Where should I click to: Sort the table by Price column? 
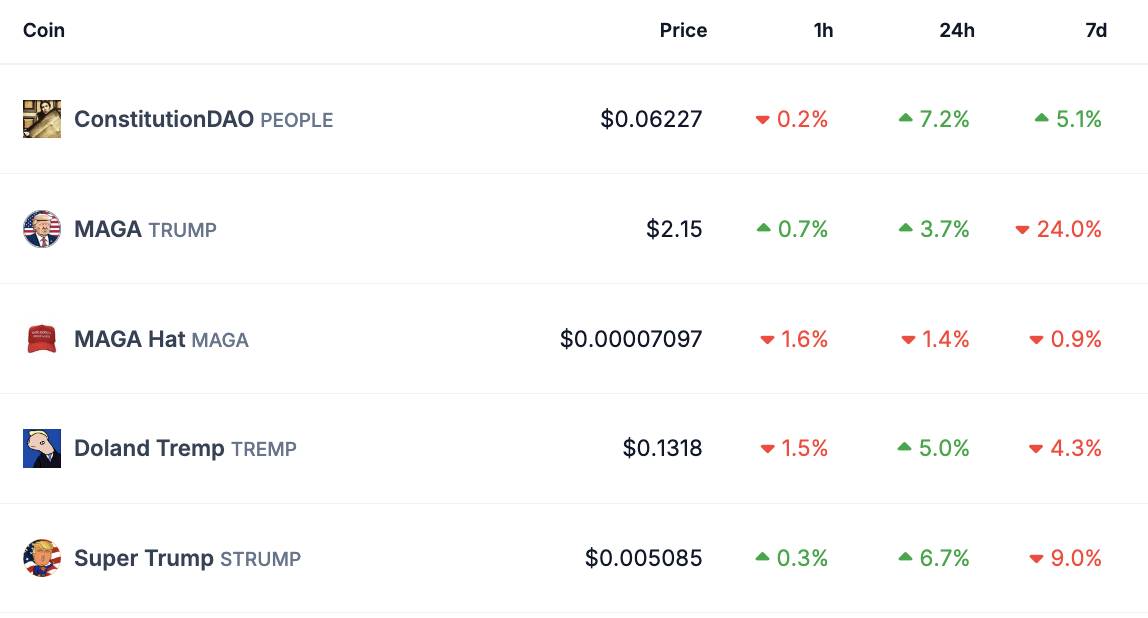683,30
